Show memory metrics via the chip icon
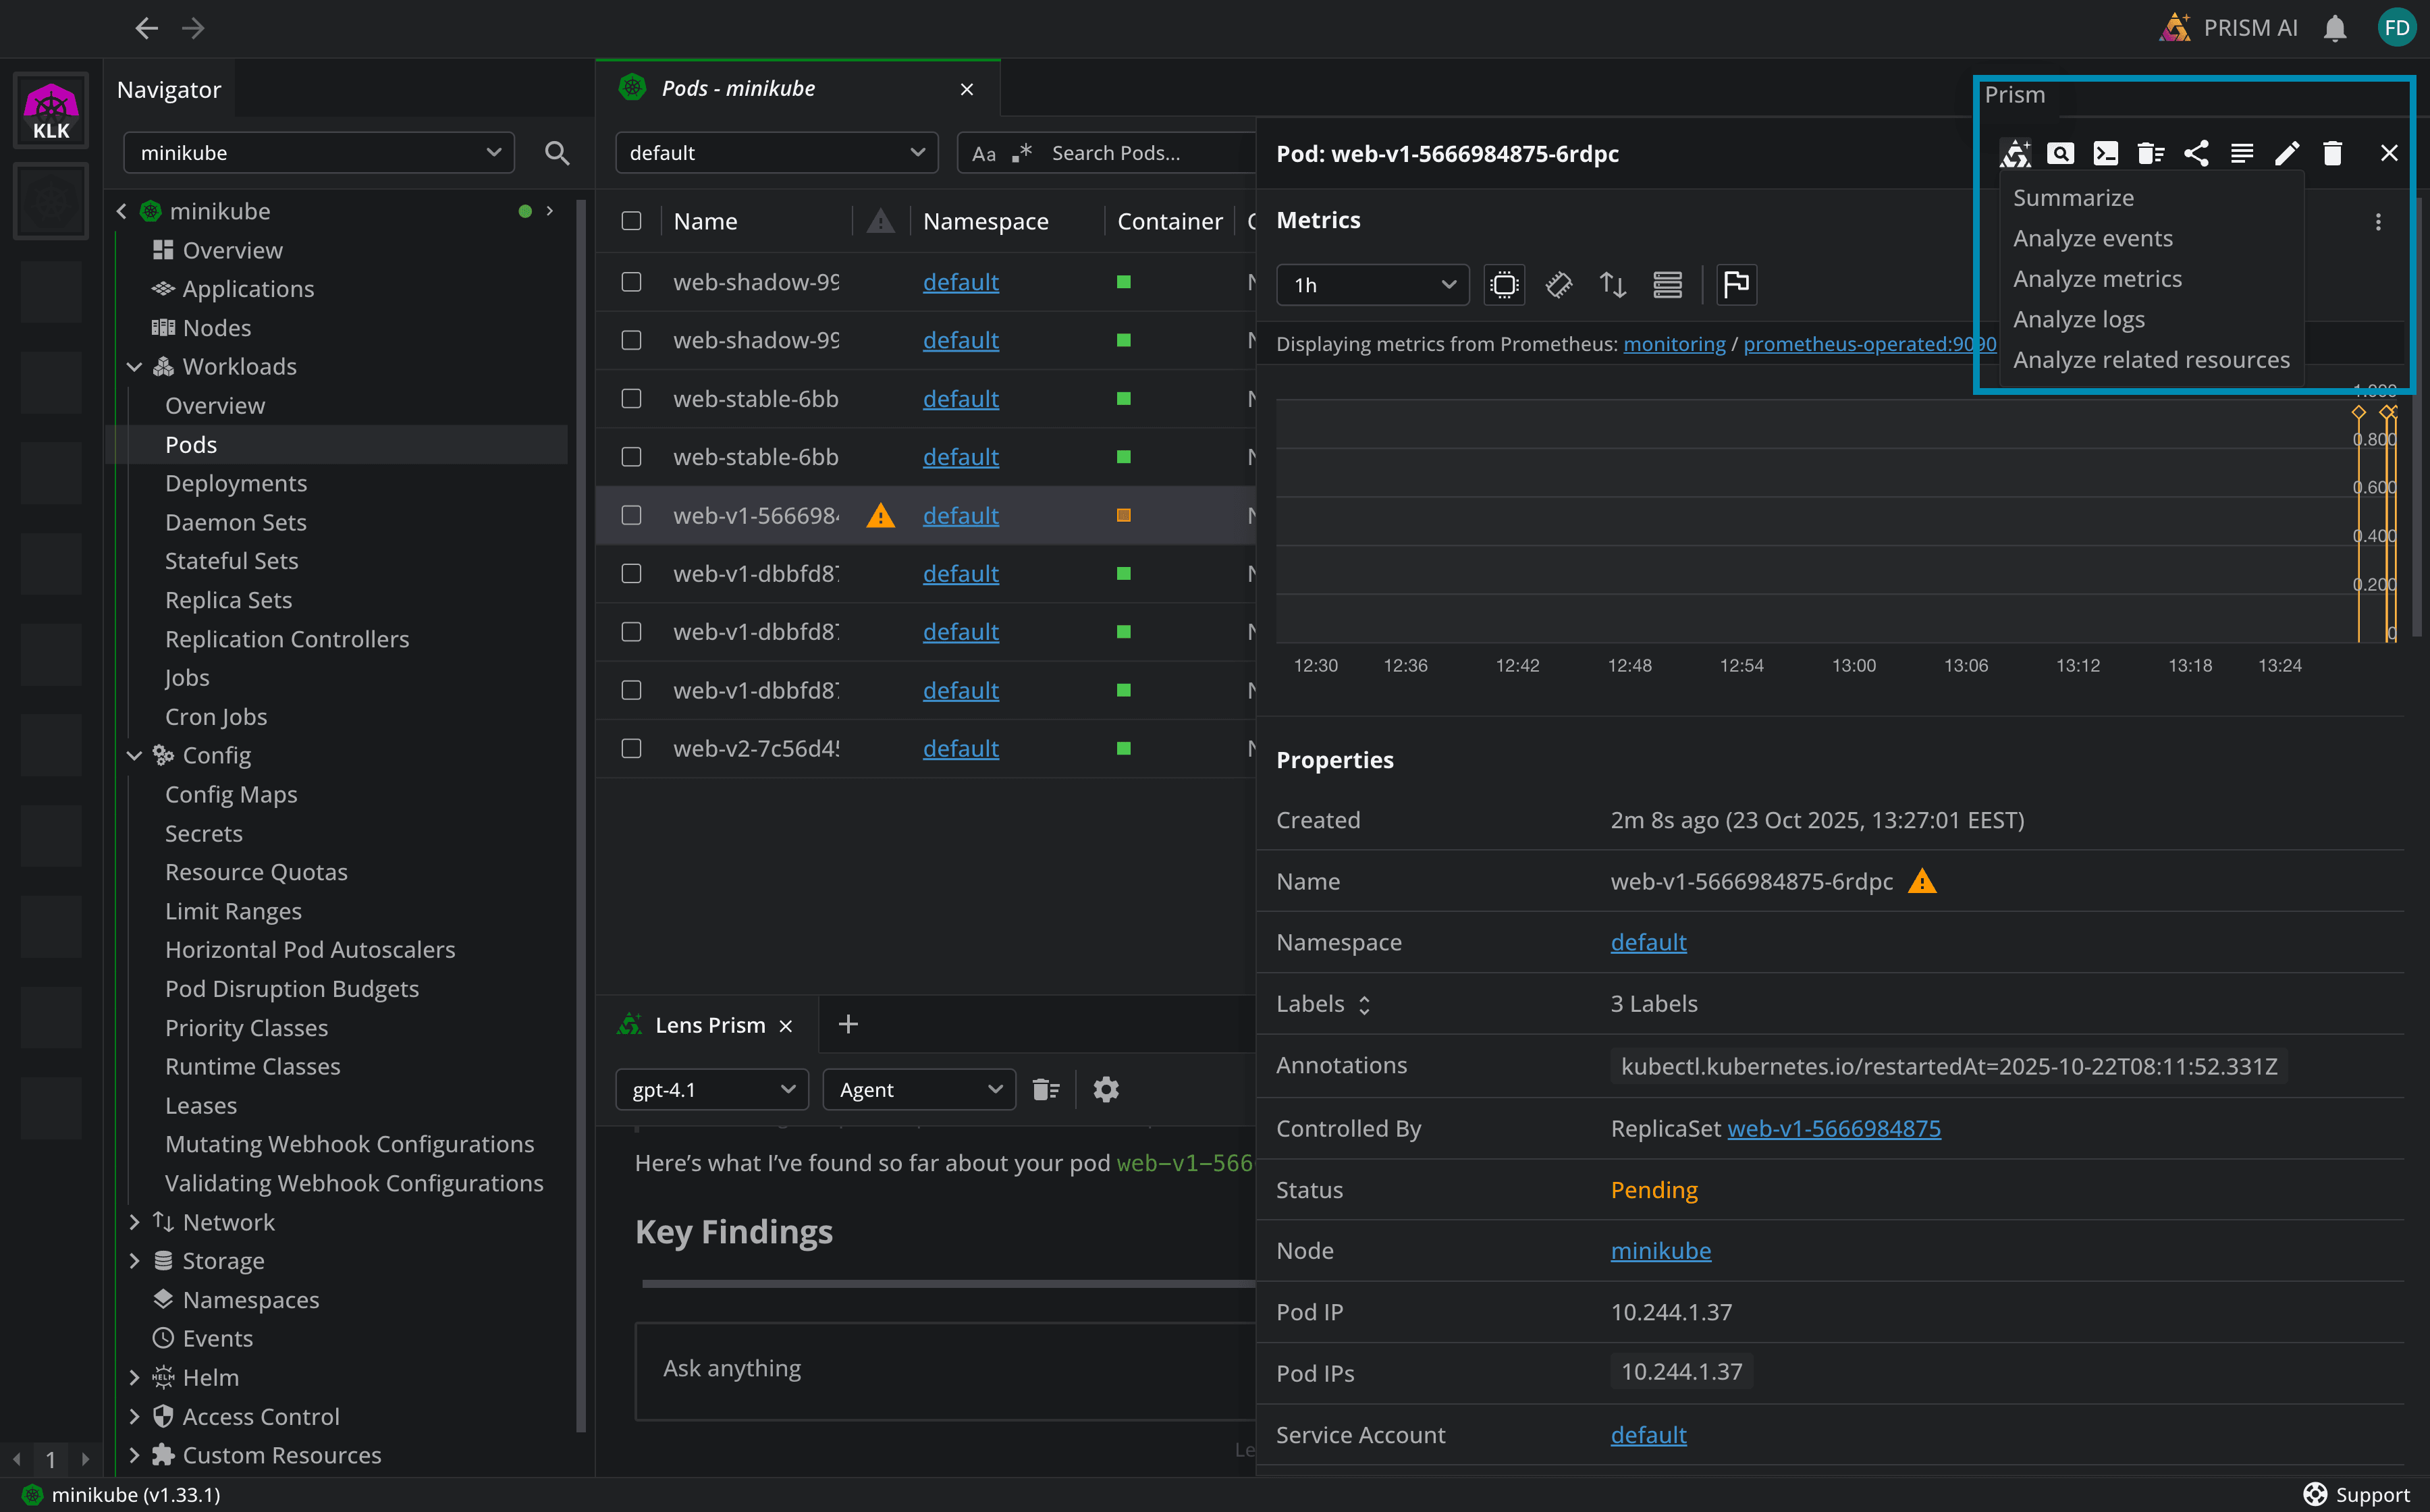The image size is (2430, 1512). [x=1559, y=284]
